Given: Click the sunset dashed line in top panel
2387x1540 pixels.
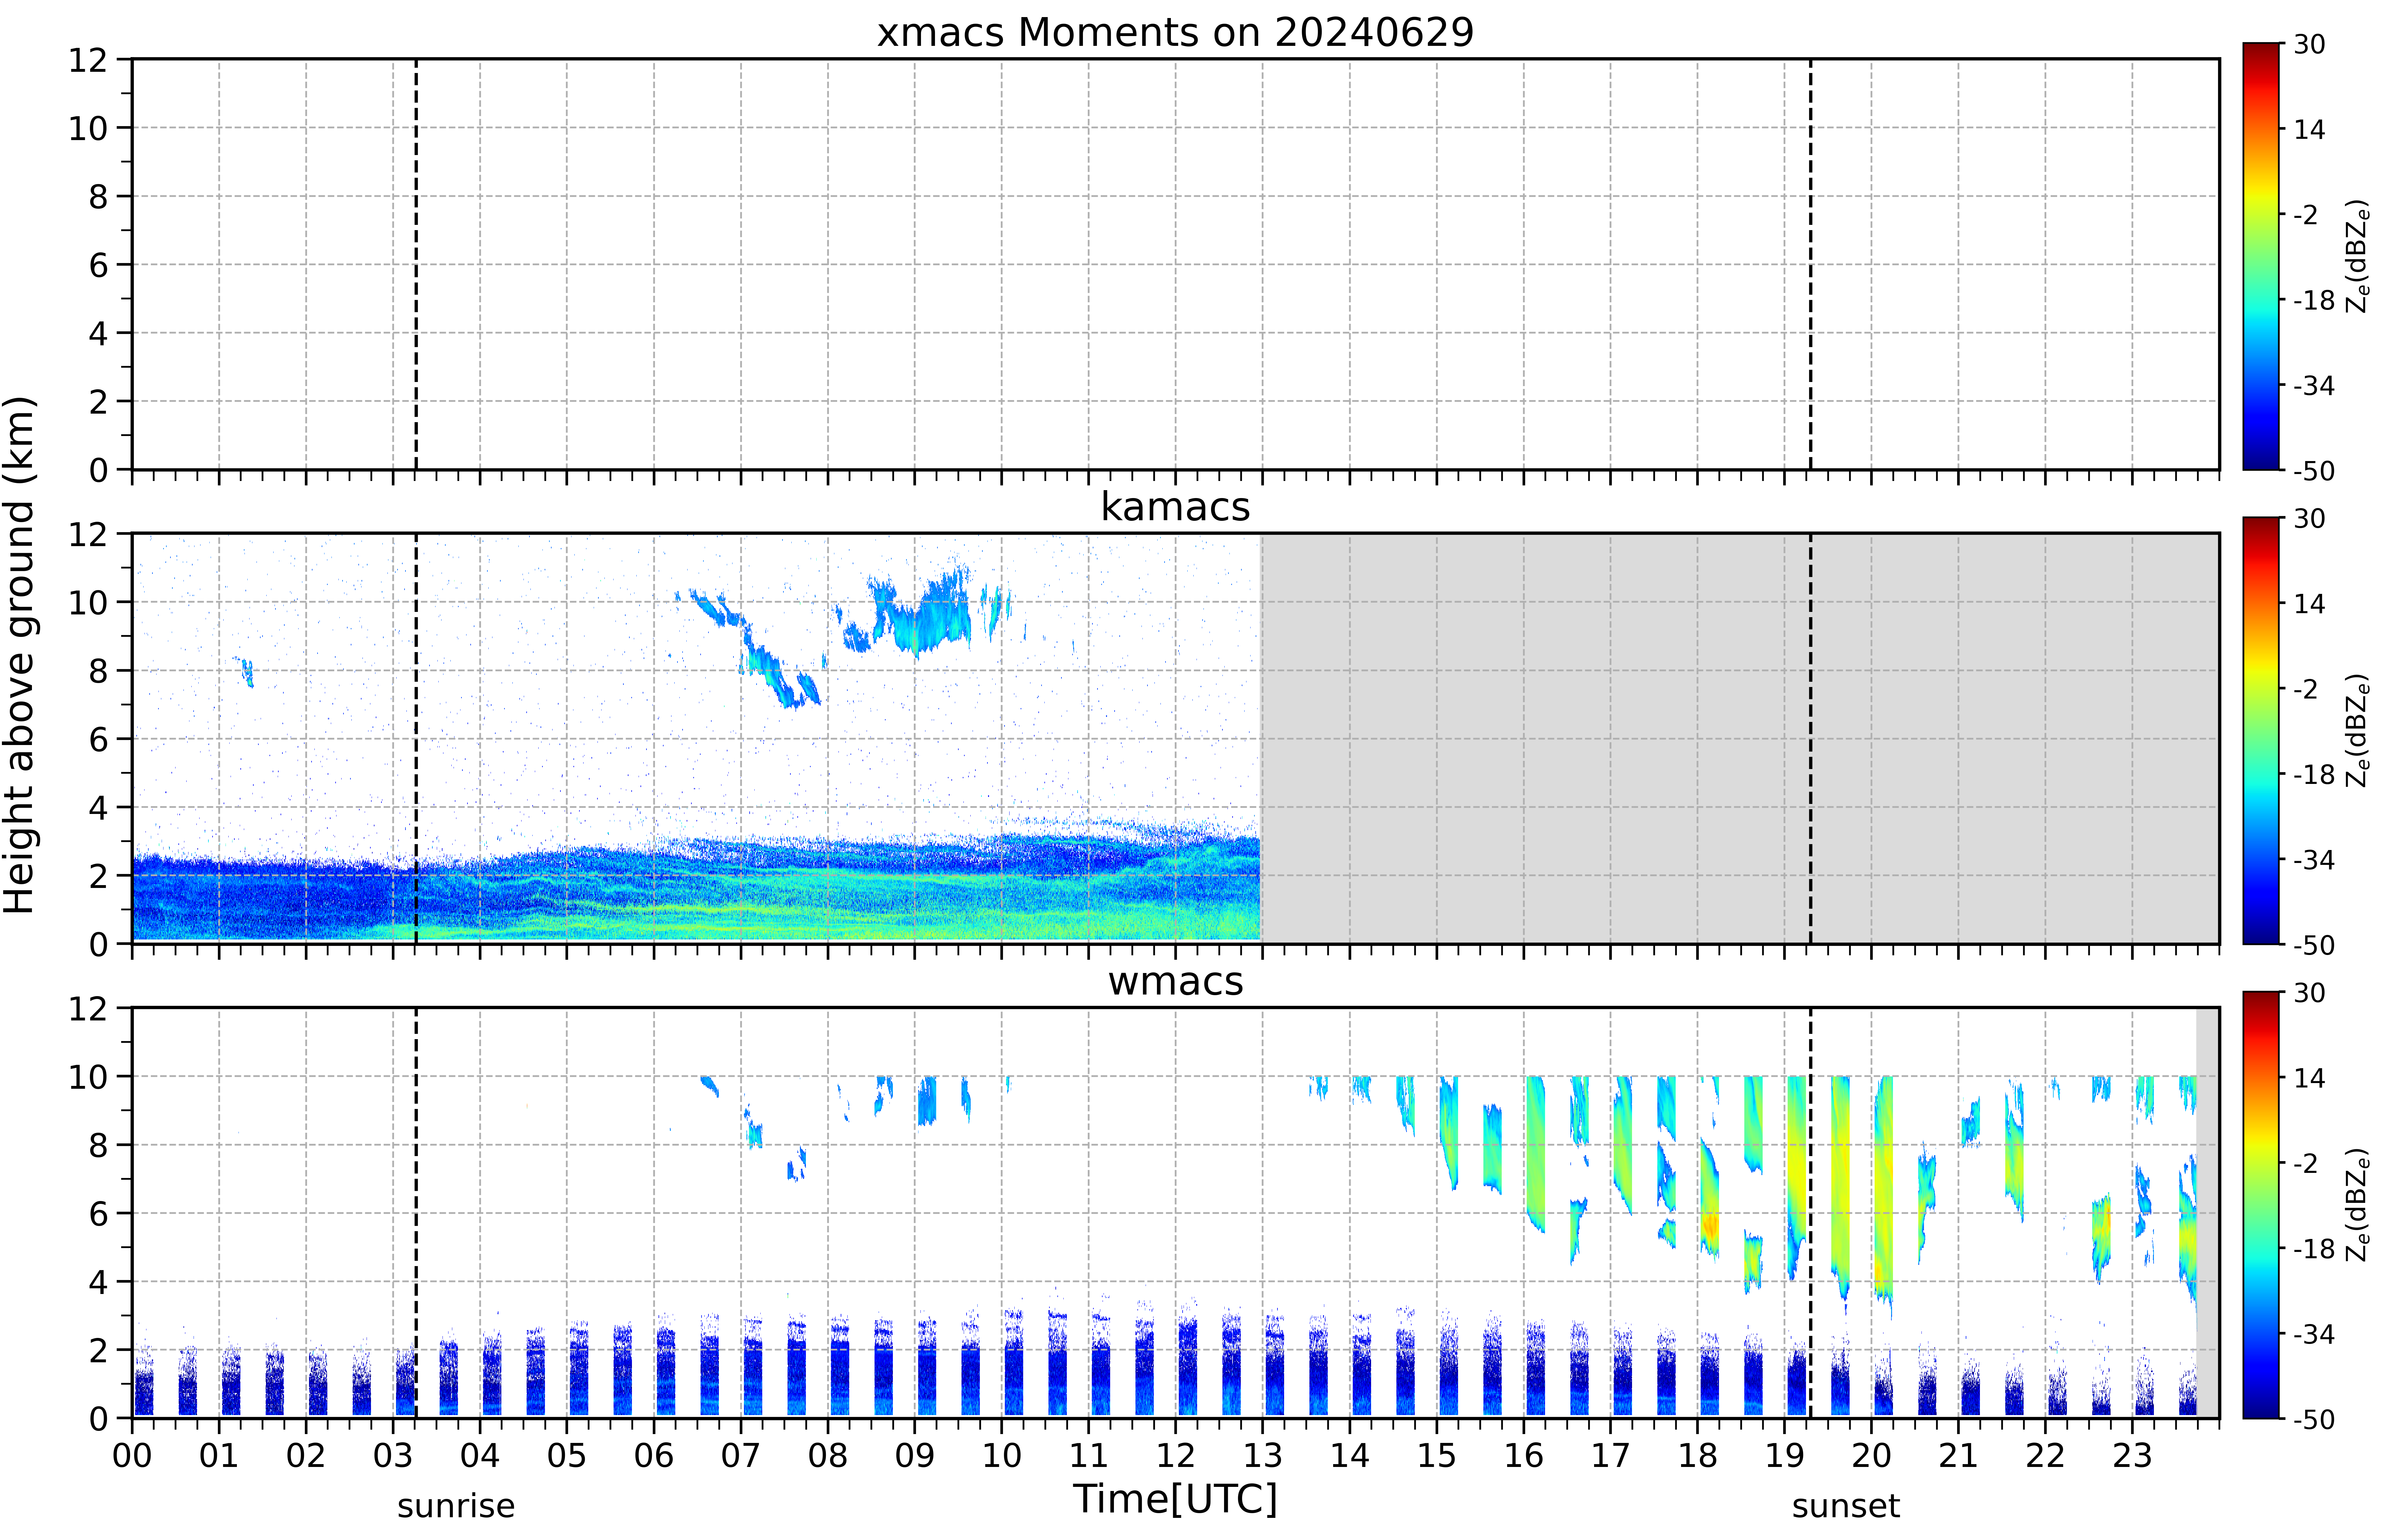Looking at the screenshot, I should [x=1810, y=264].
